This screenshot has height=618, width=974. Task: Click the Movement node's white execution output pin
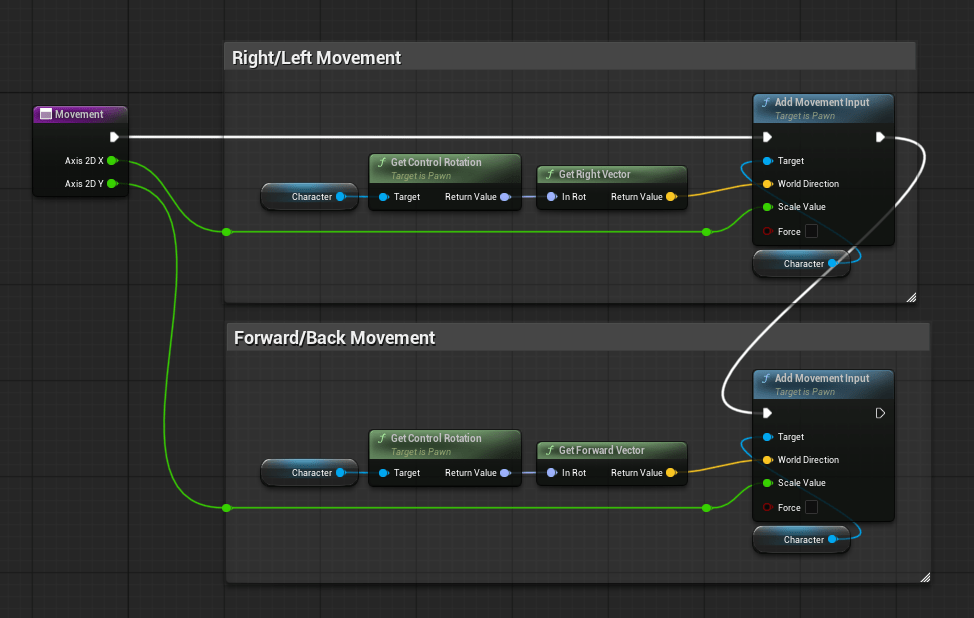click(115, 137)
